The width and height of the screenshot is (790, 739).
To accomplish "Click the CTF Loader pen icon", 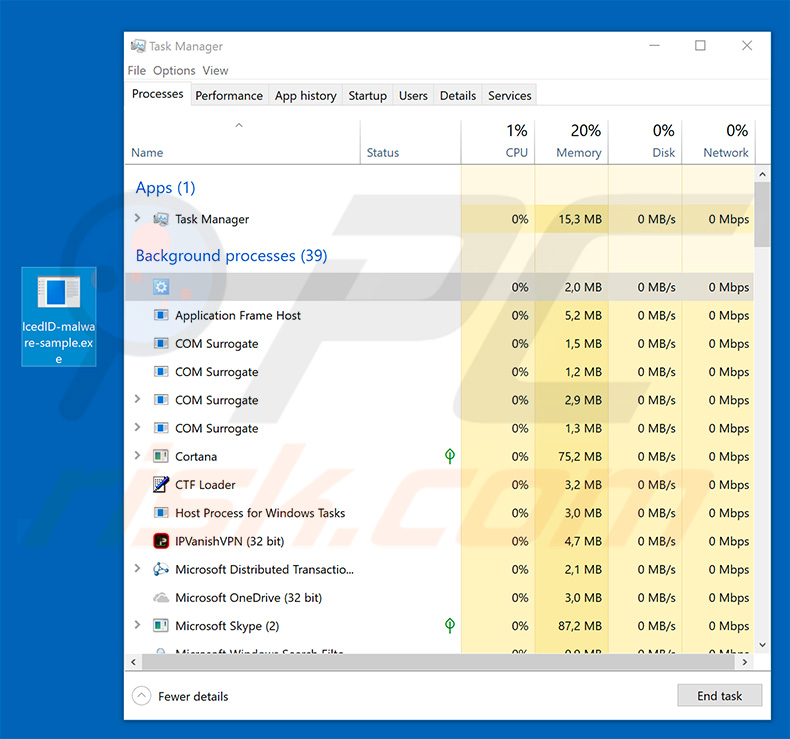I will pos(161,485).
